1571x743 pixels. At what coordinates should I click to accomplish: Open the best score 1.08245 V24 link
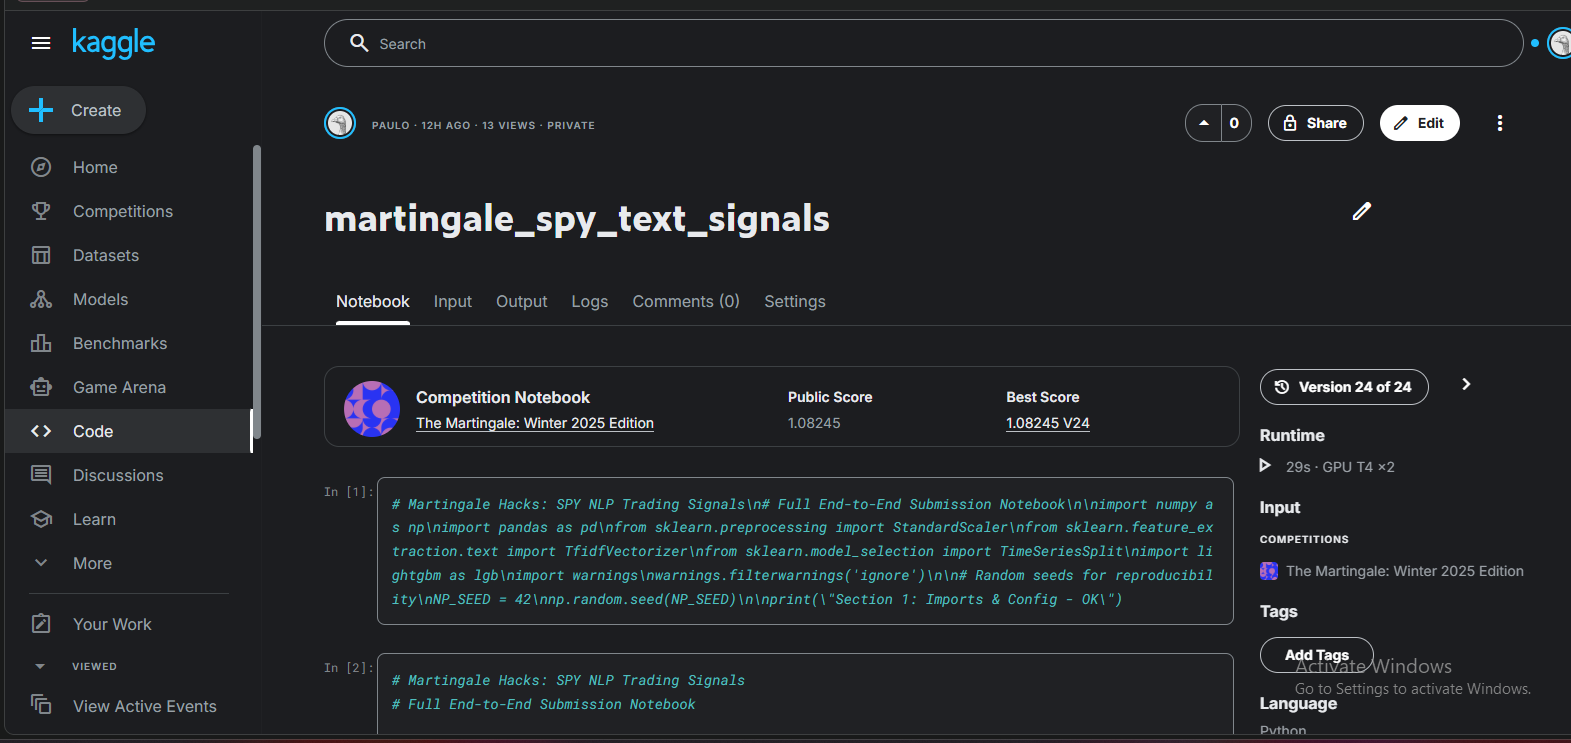(1047, 423)
